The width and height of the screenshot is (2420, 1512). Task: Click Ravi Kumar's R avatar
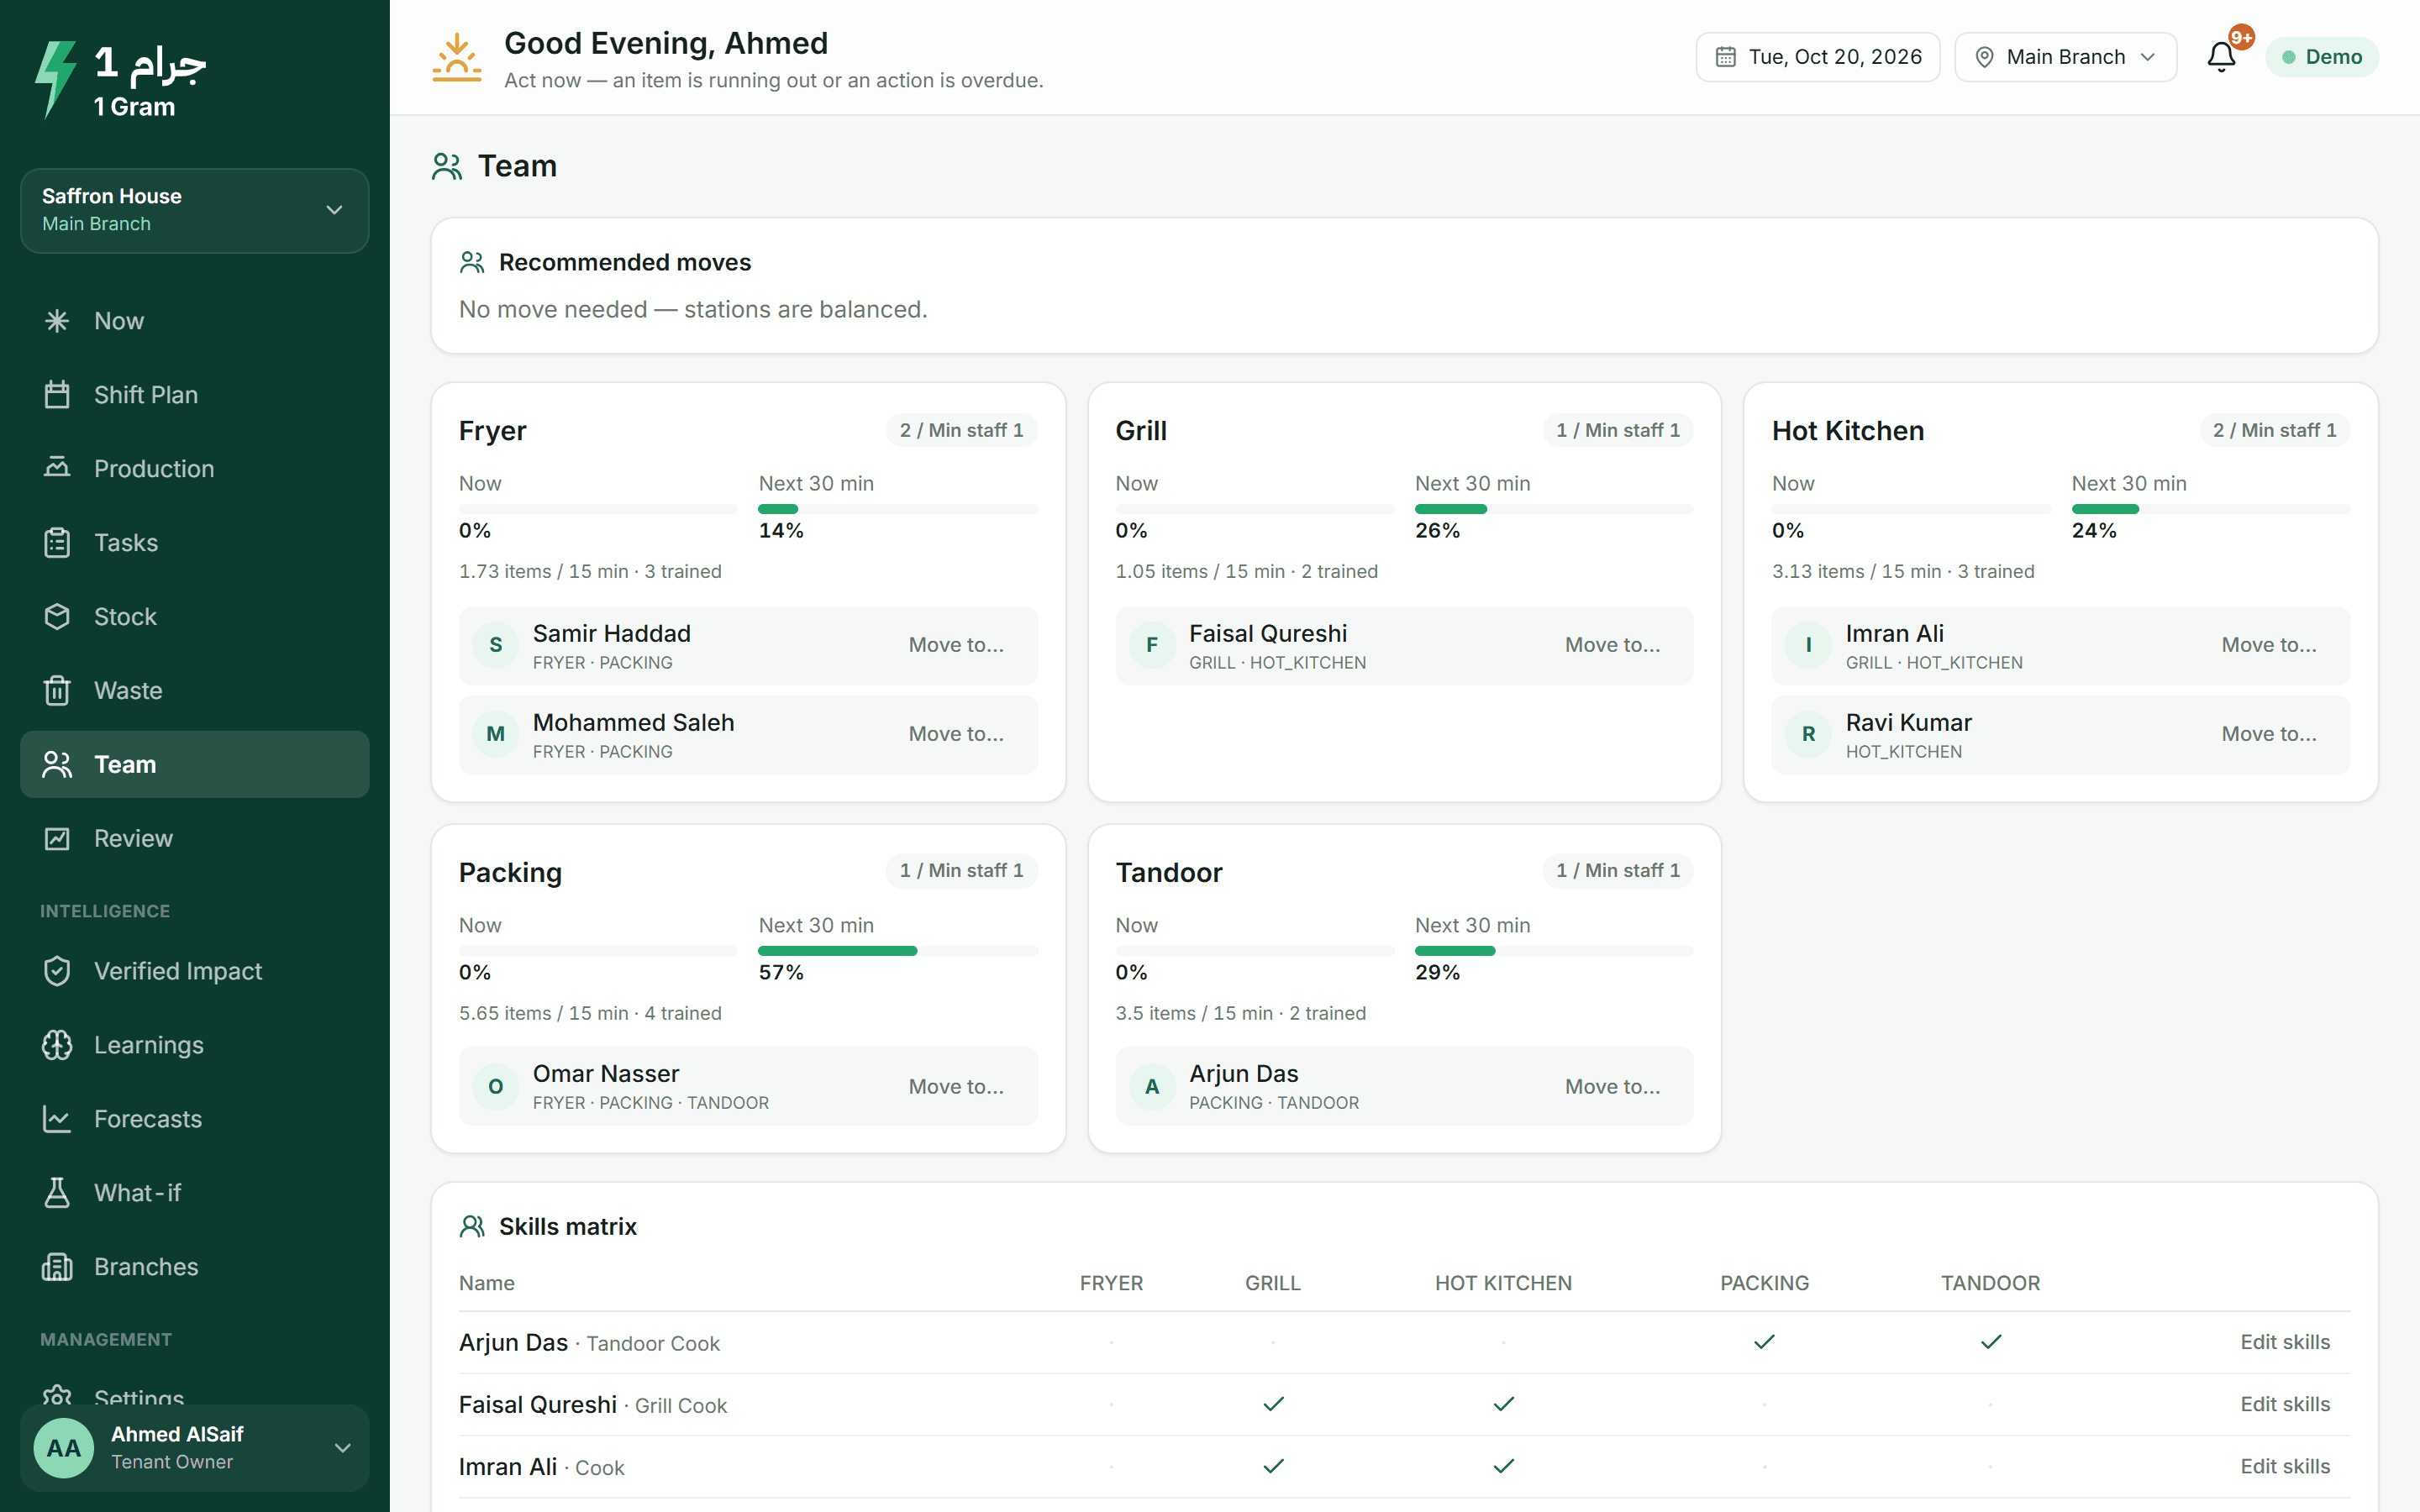[1809, 735]
